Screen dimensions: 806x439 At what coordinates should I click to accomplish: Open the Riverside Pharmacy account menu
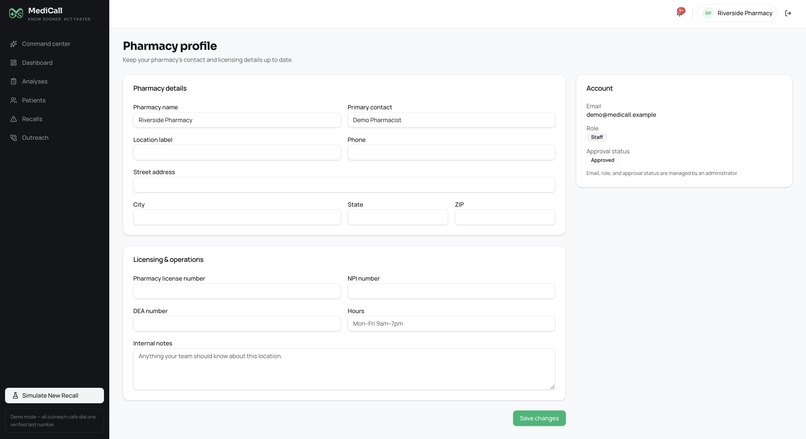[738, 13]
